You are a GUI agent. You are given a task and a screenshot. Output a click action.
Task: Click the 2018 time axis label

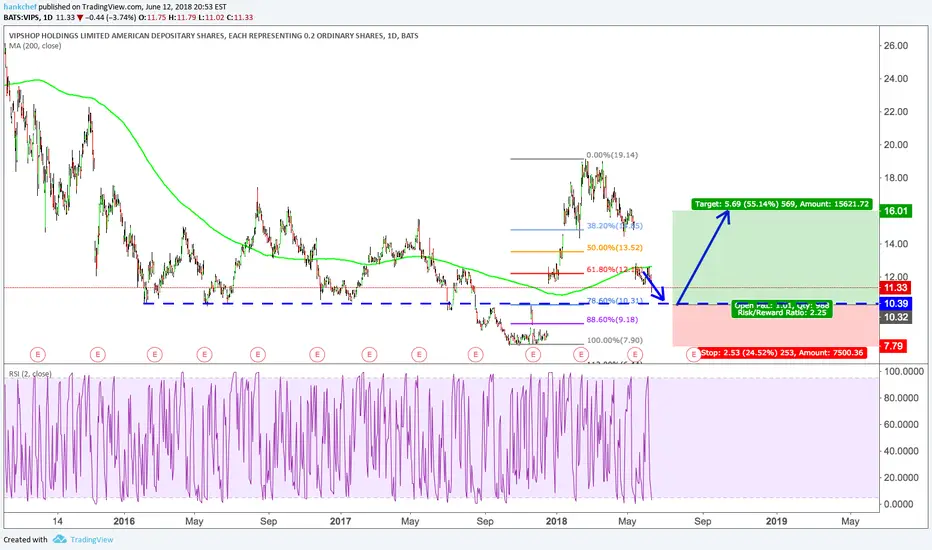click(x=556, y=521)
